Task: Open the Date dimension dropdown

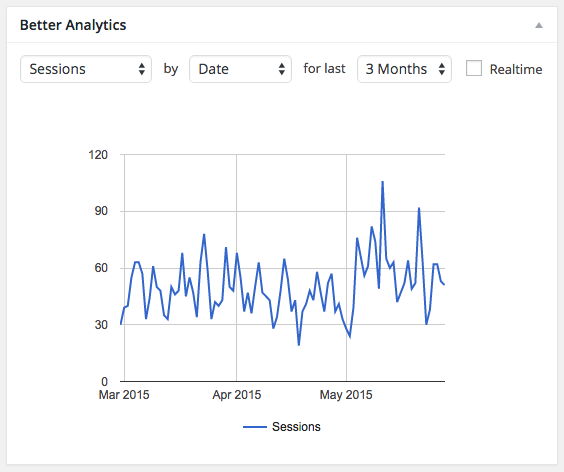Action: pos(240,69)
